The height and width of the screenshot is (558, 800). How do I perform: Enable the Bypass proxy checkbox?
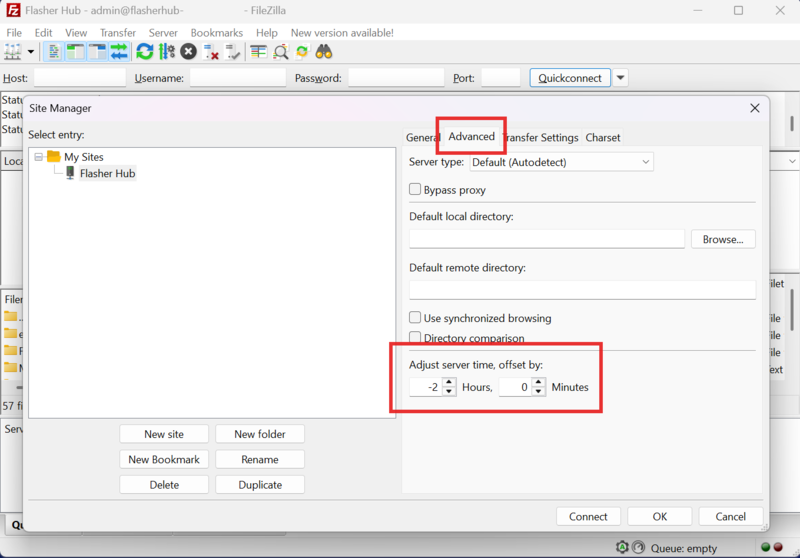(x=415, y=190)
